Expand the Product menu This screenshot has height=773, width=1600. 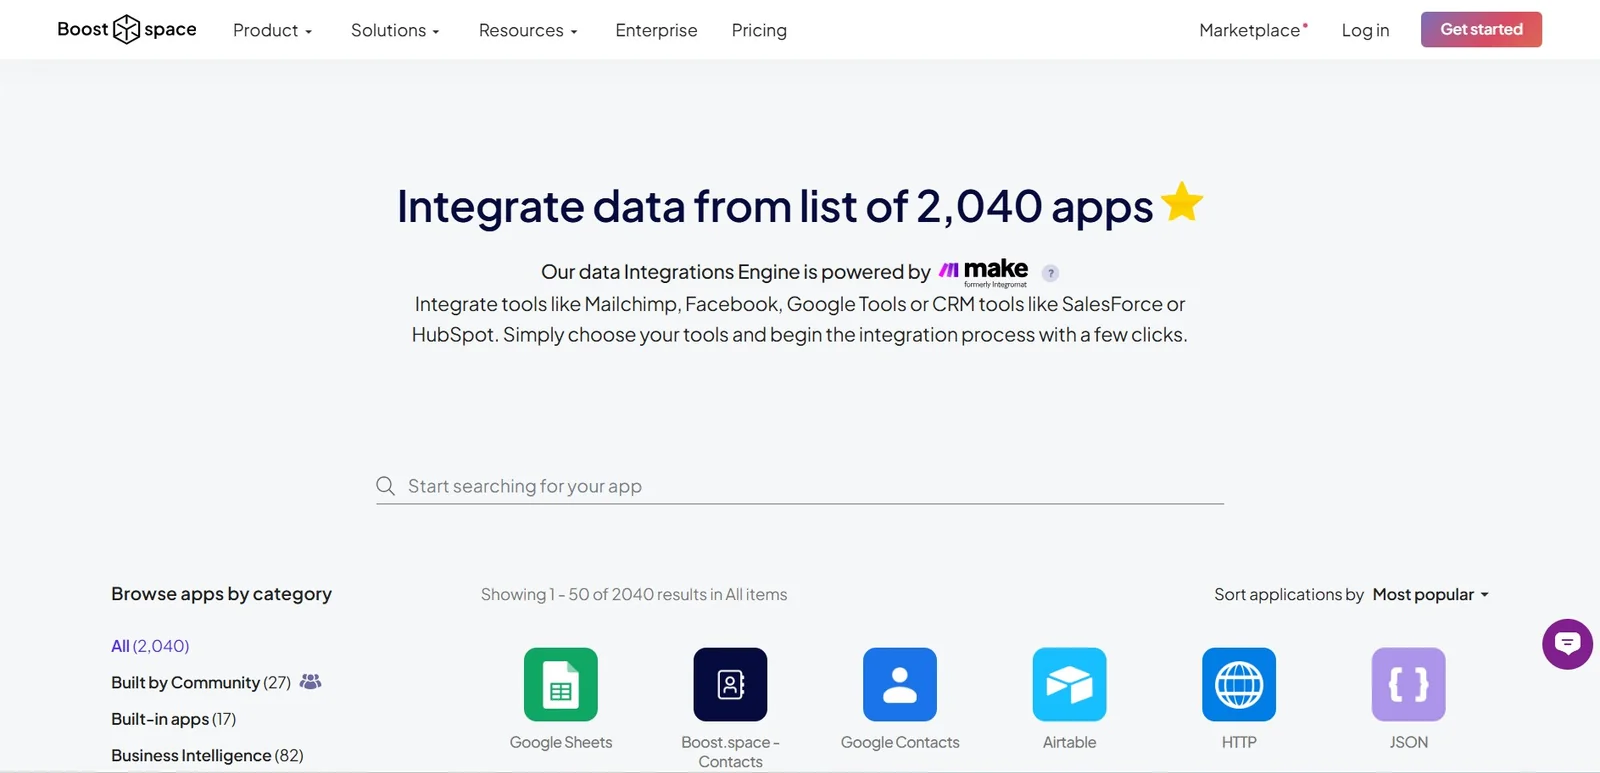(272, 30)
